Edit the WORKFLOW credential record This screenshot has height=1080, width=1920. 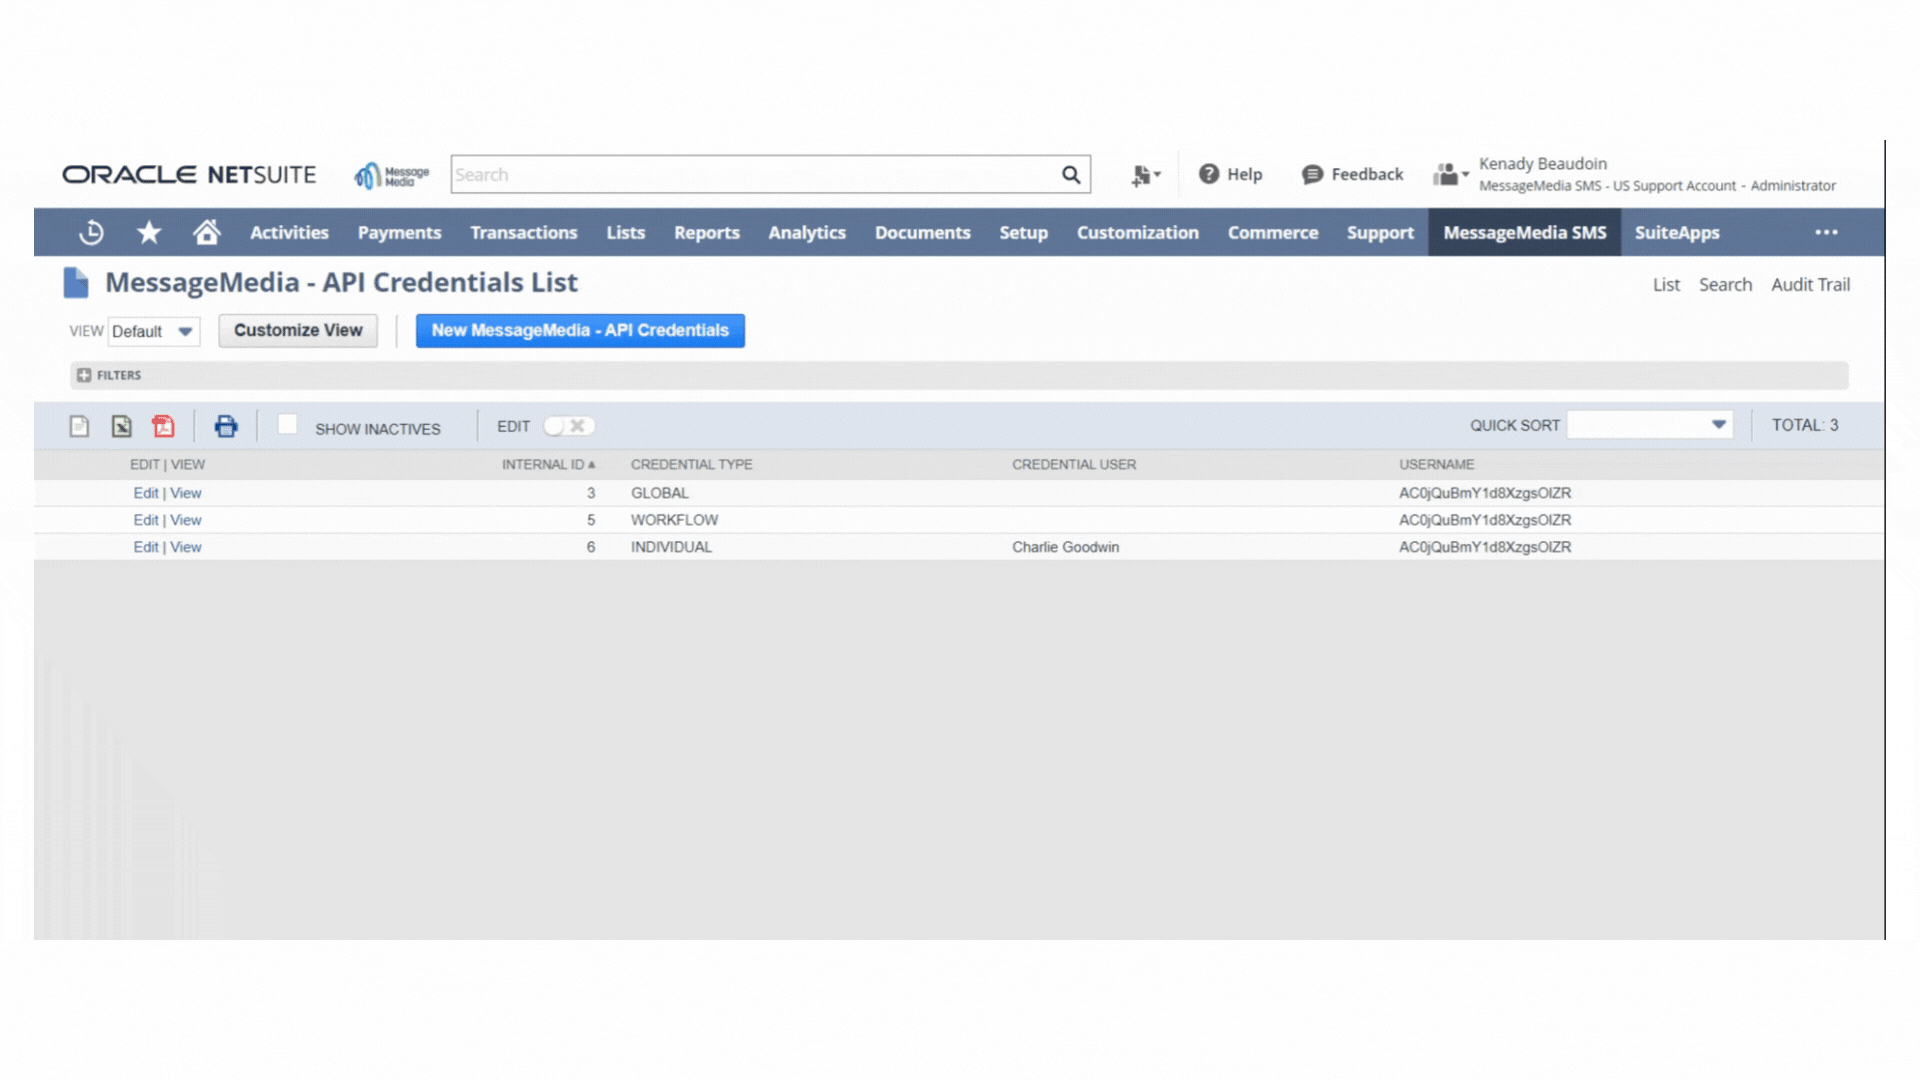pos(146,519)
